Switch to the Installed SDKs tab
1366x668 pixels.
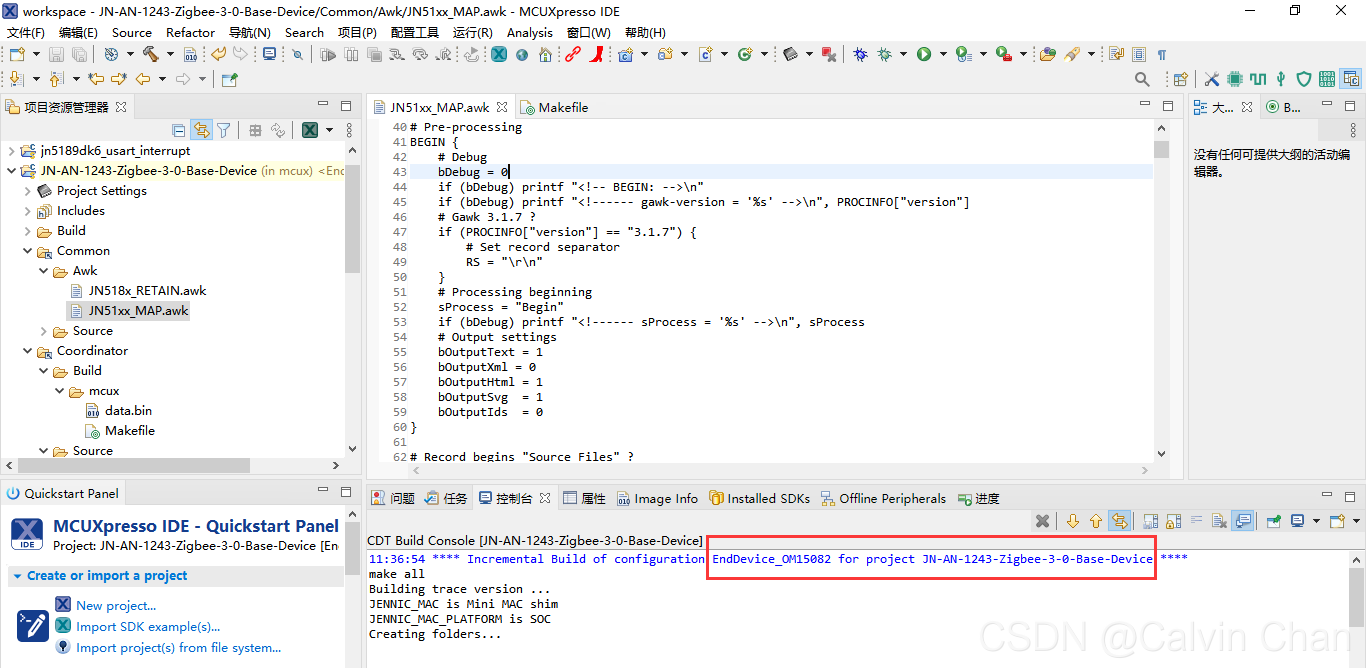[x=759, y=498]
